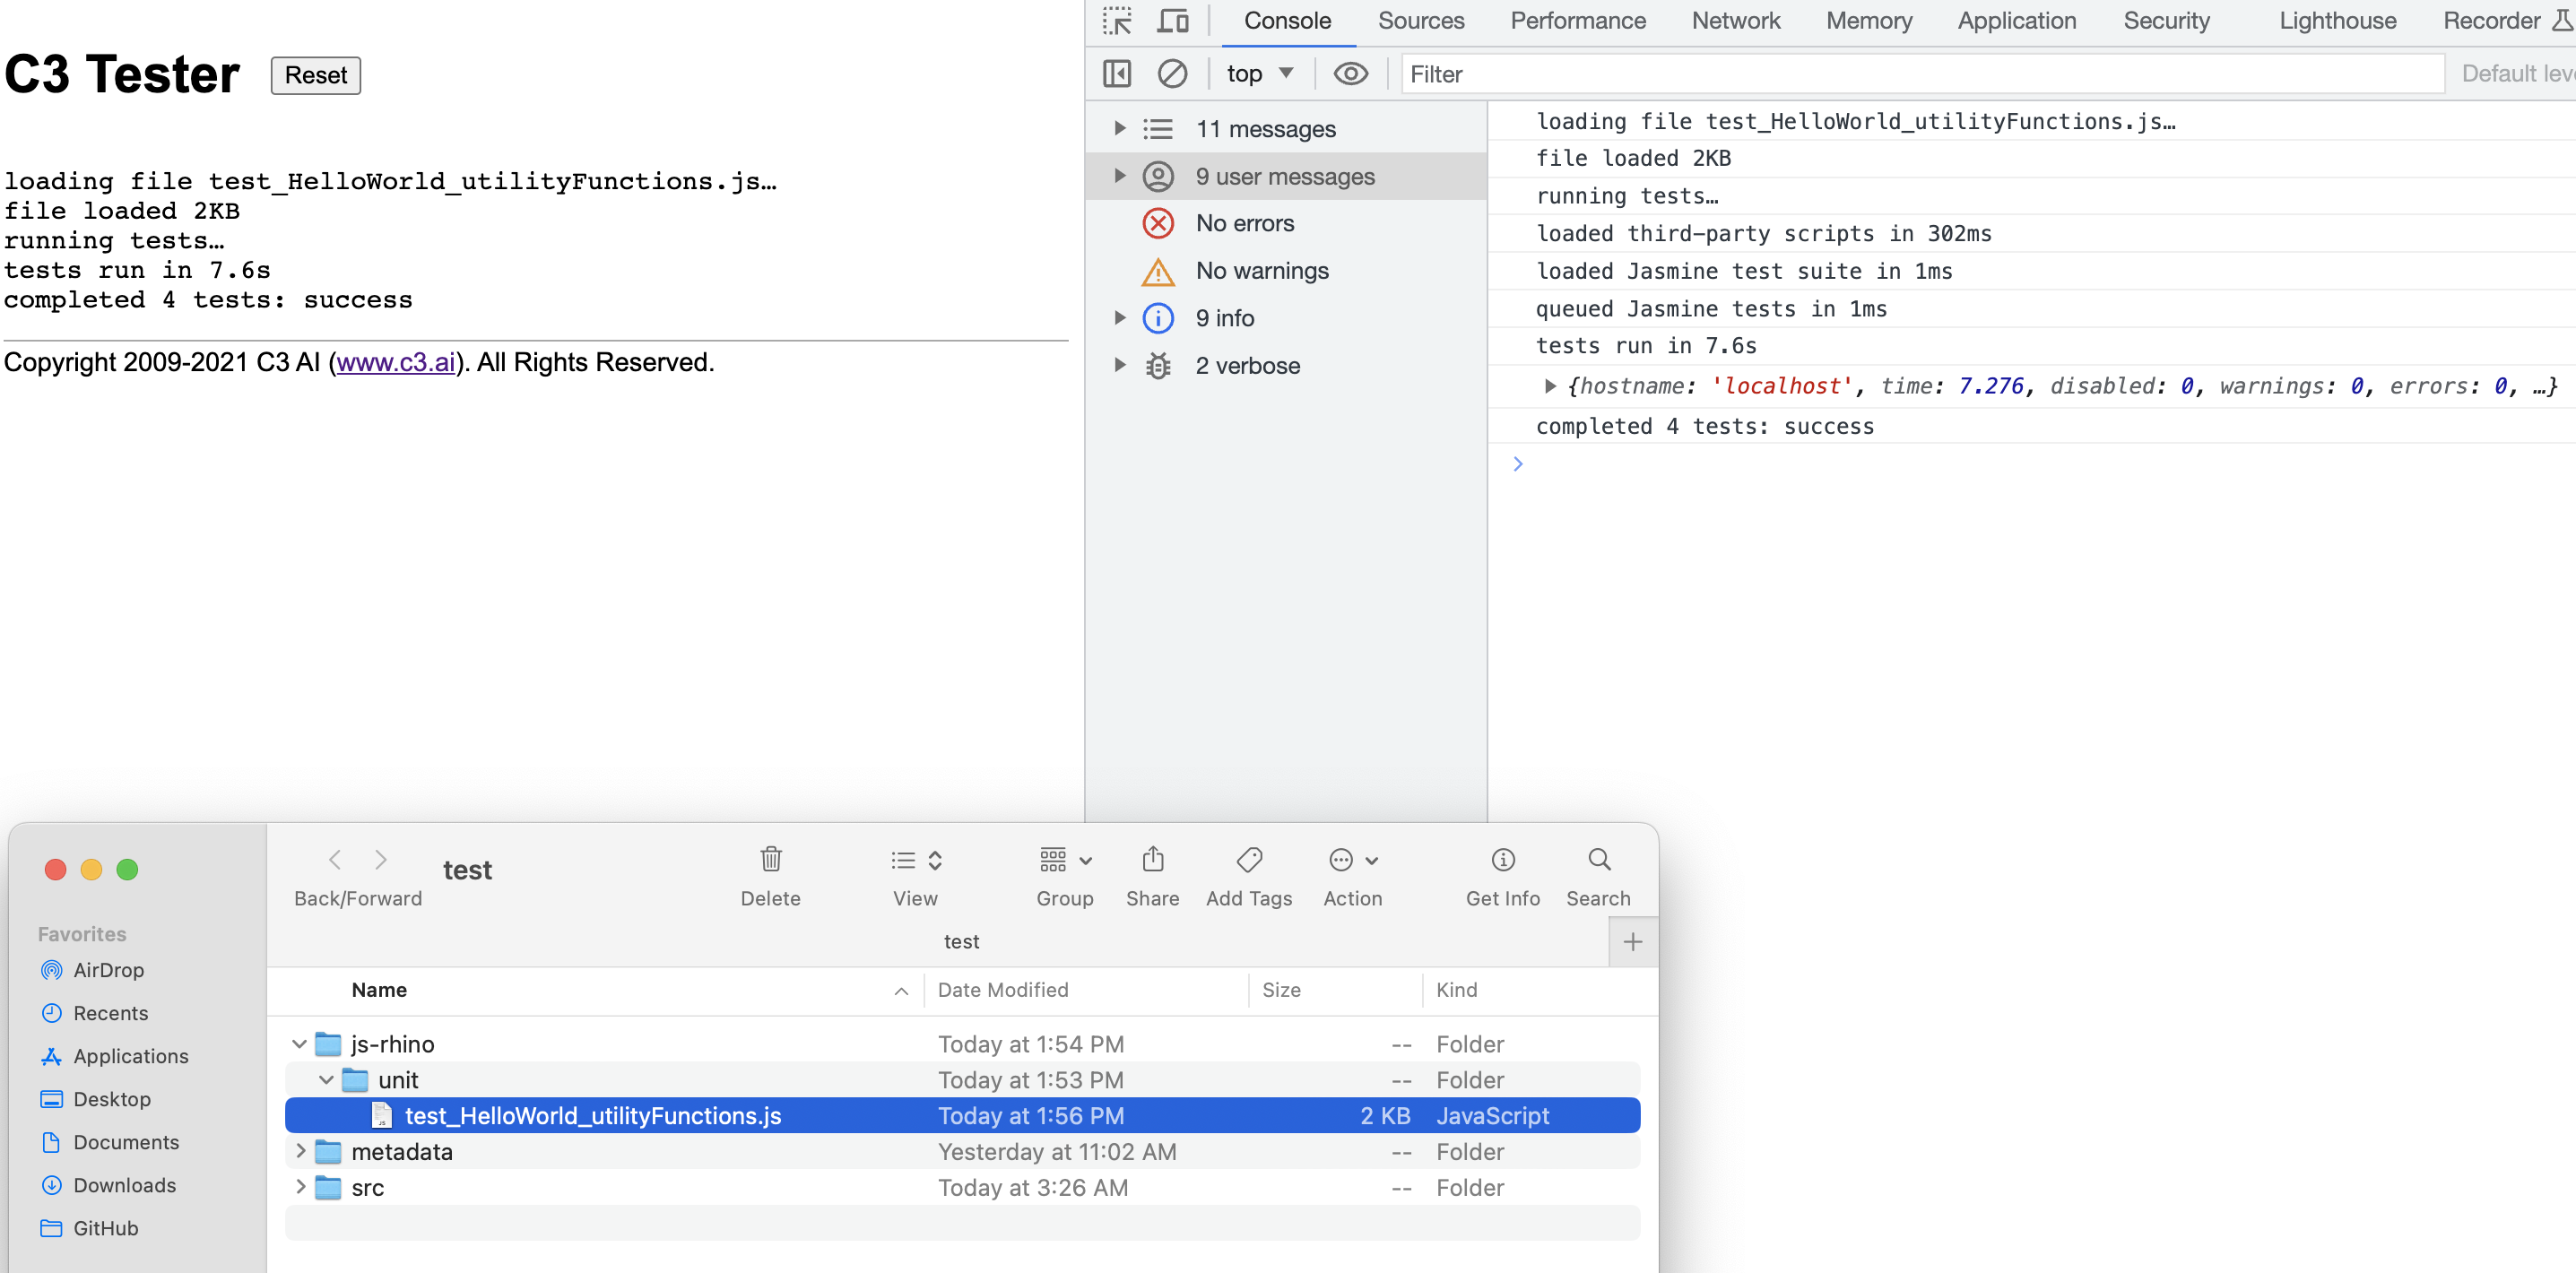Hide the console sidebar panel icon
This screenshot has width=2576, height=1273.
1116,74
